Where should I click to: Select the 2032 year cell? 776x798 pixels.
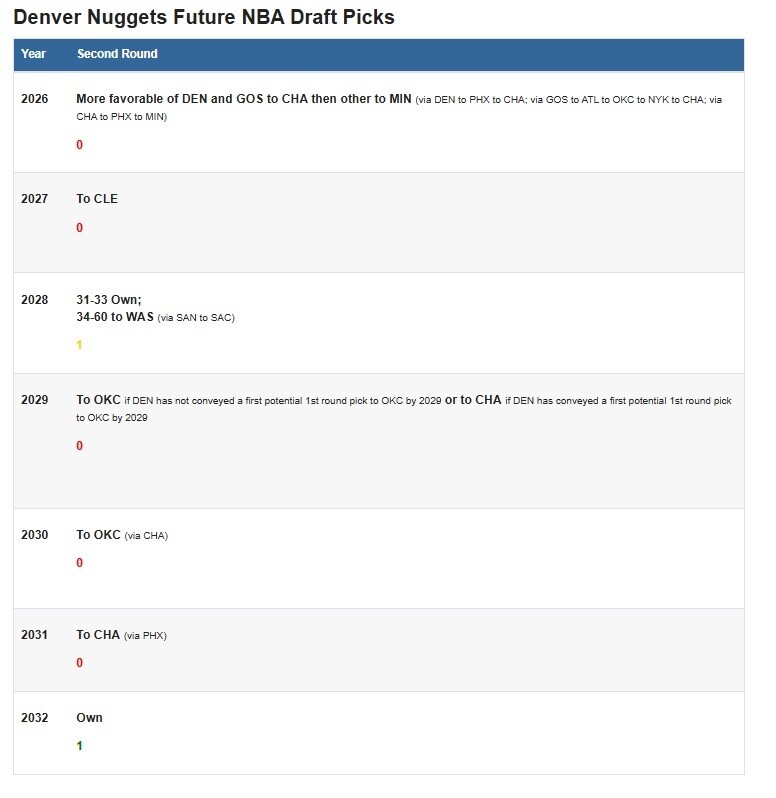pos(35,718)
